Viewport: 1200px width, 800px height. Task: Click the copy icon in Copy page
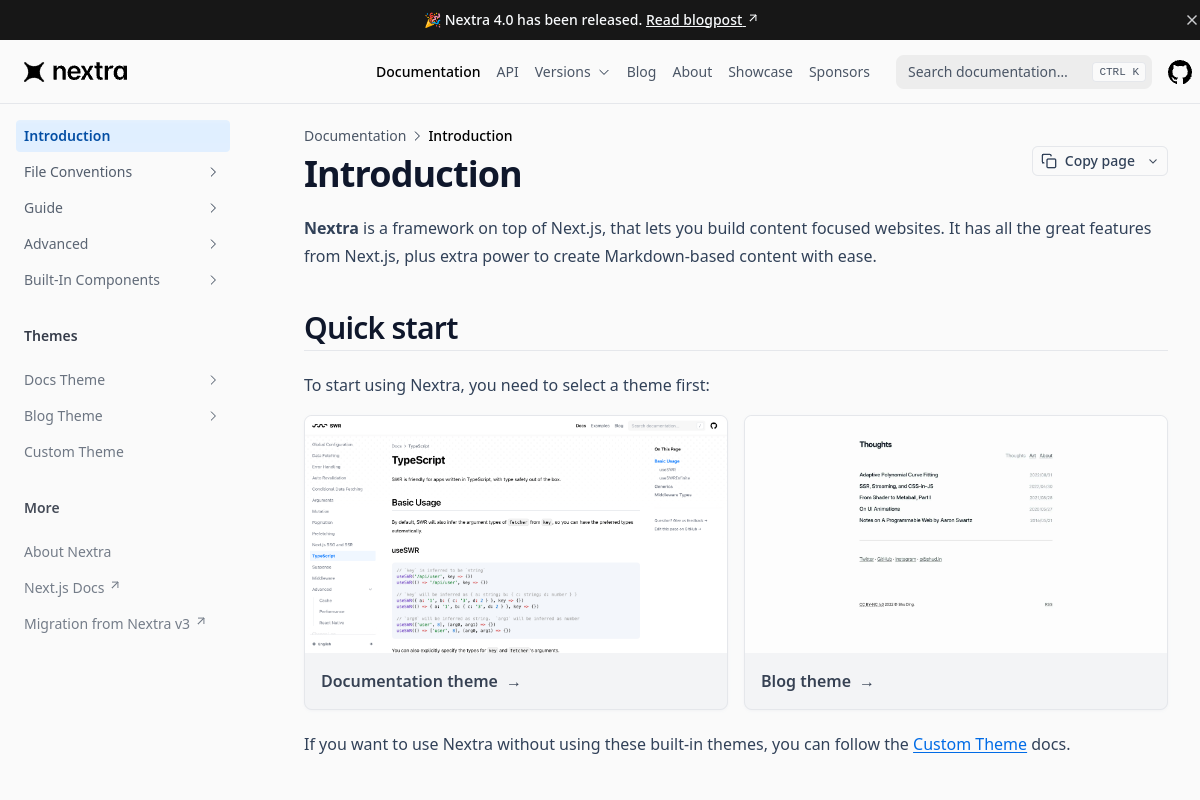[x=1049, y=161]
